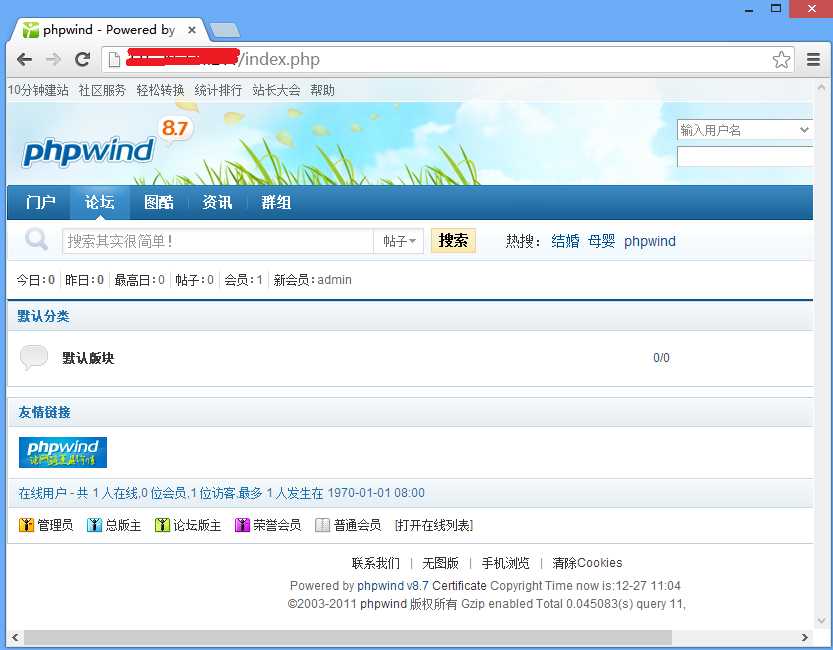Open the new member admin profile link
Image resolution: width=833 pixels, height=650 pixels.
click(x=334, y=280)
